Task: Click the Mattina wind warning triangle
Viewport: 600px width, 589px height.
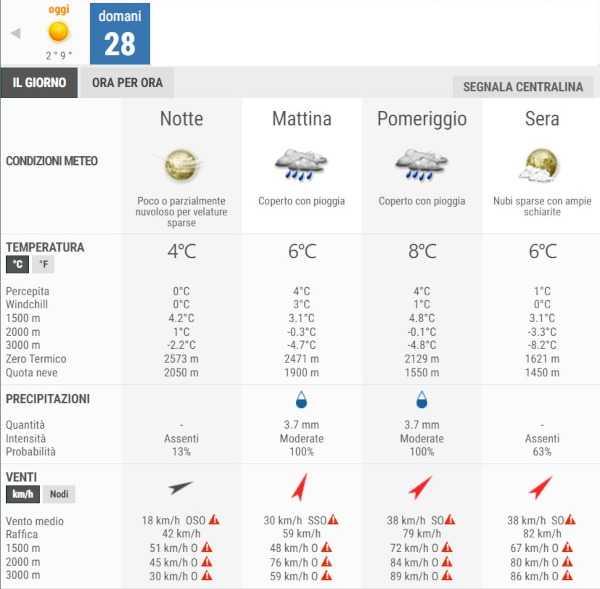Action: point(333,520)
